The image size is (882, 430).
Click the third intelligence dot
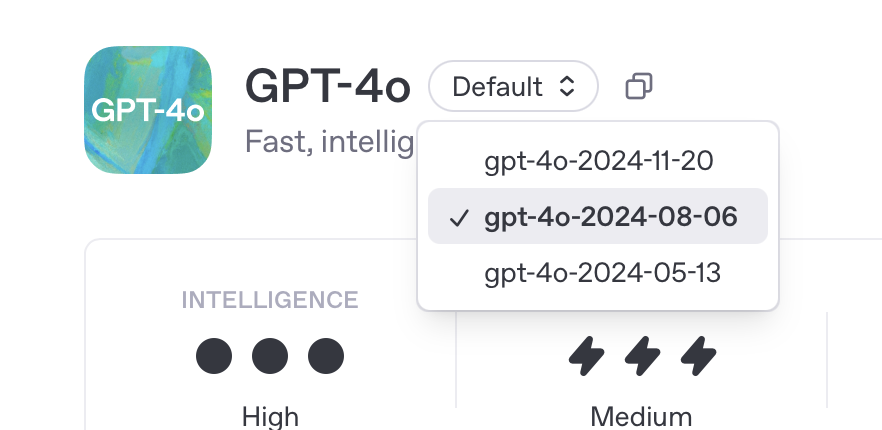[x=326, y=356]
